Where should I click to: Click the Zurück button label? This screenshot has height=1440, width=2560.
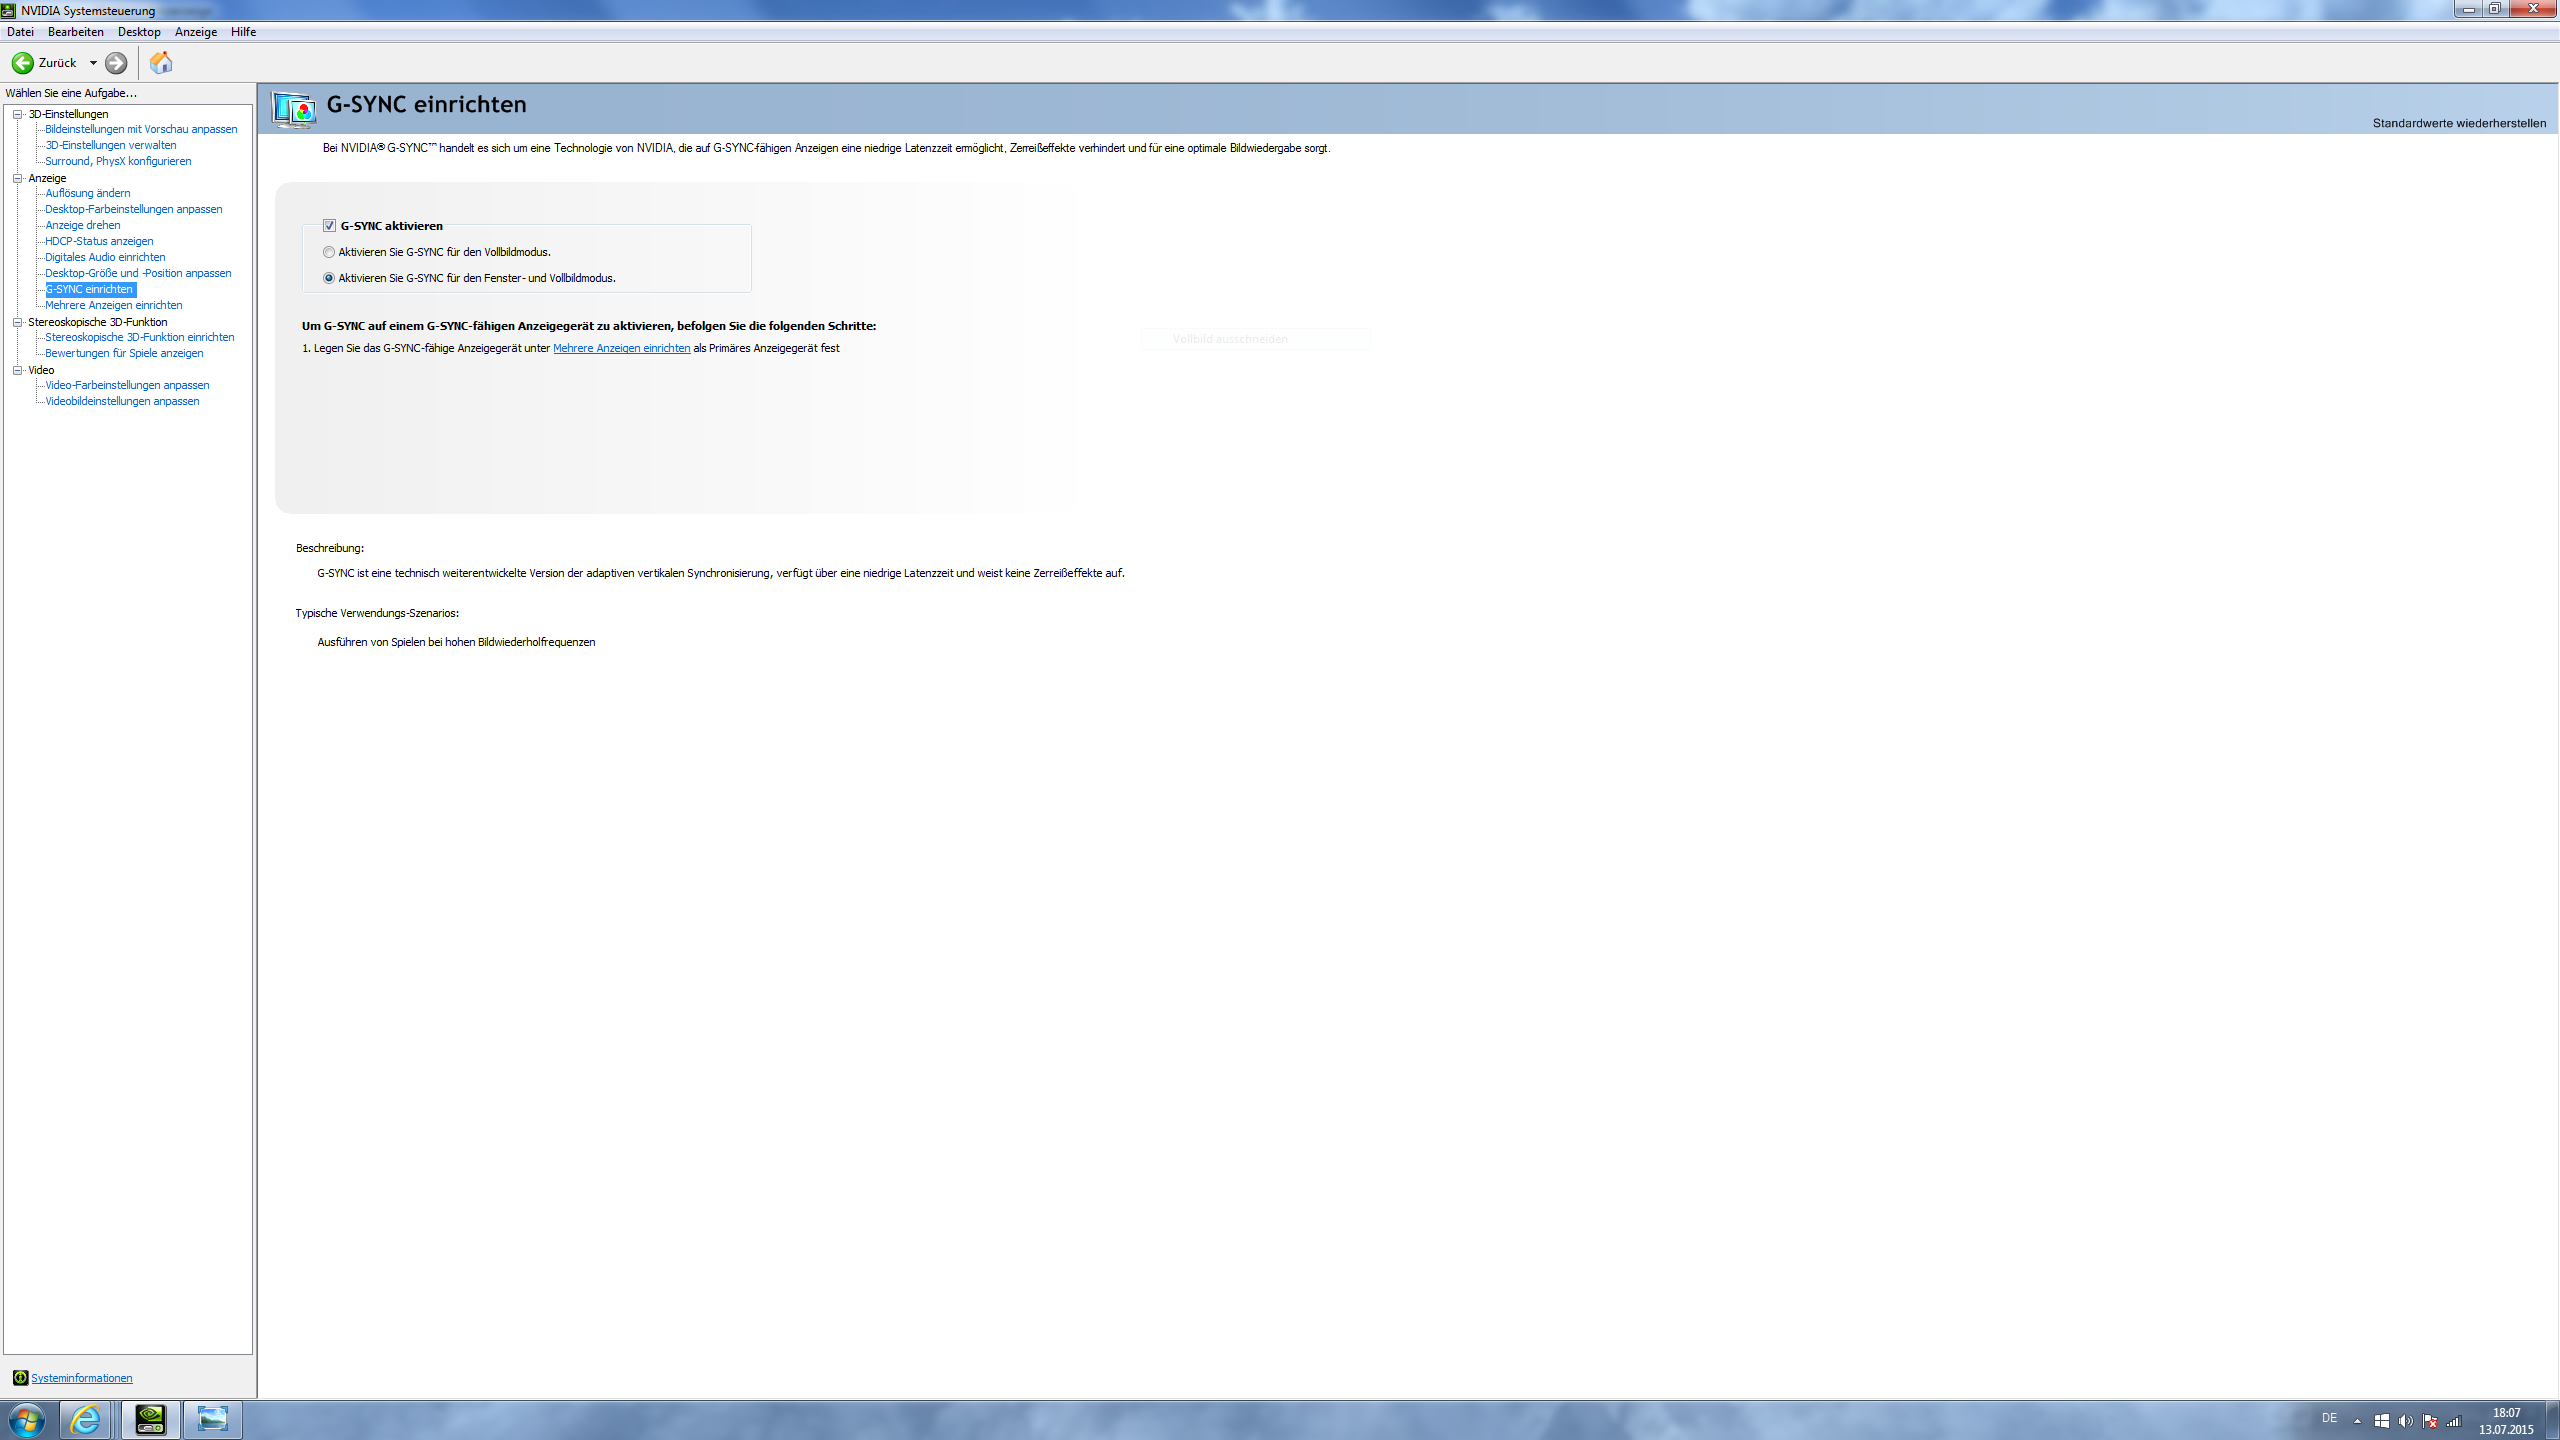pos(57,63)
